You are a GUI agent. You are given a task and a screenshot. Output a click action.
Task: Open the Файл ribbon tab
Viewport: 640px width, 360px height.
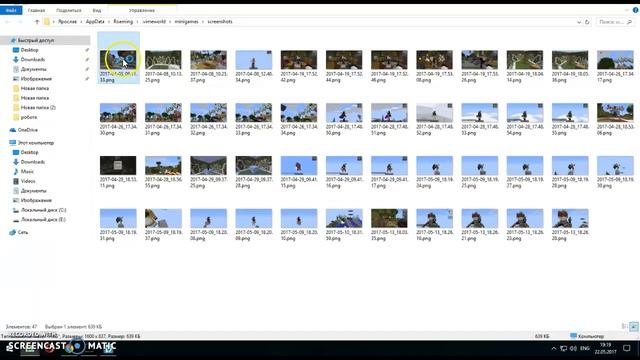point(11,10)
